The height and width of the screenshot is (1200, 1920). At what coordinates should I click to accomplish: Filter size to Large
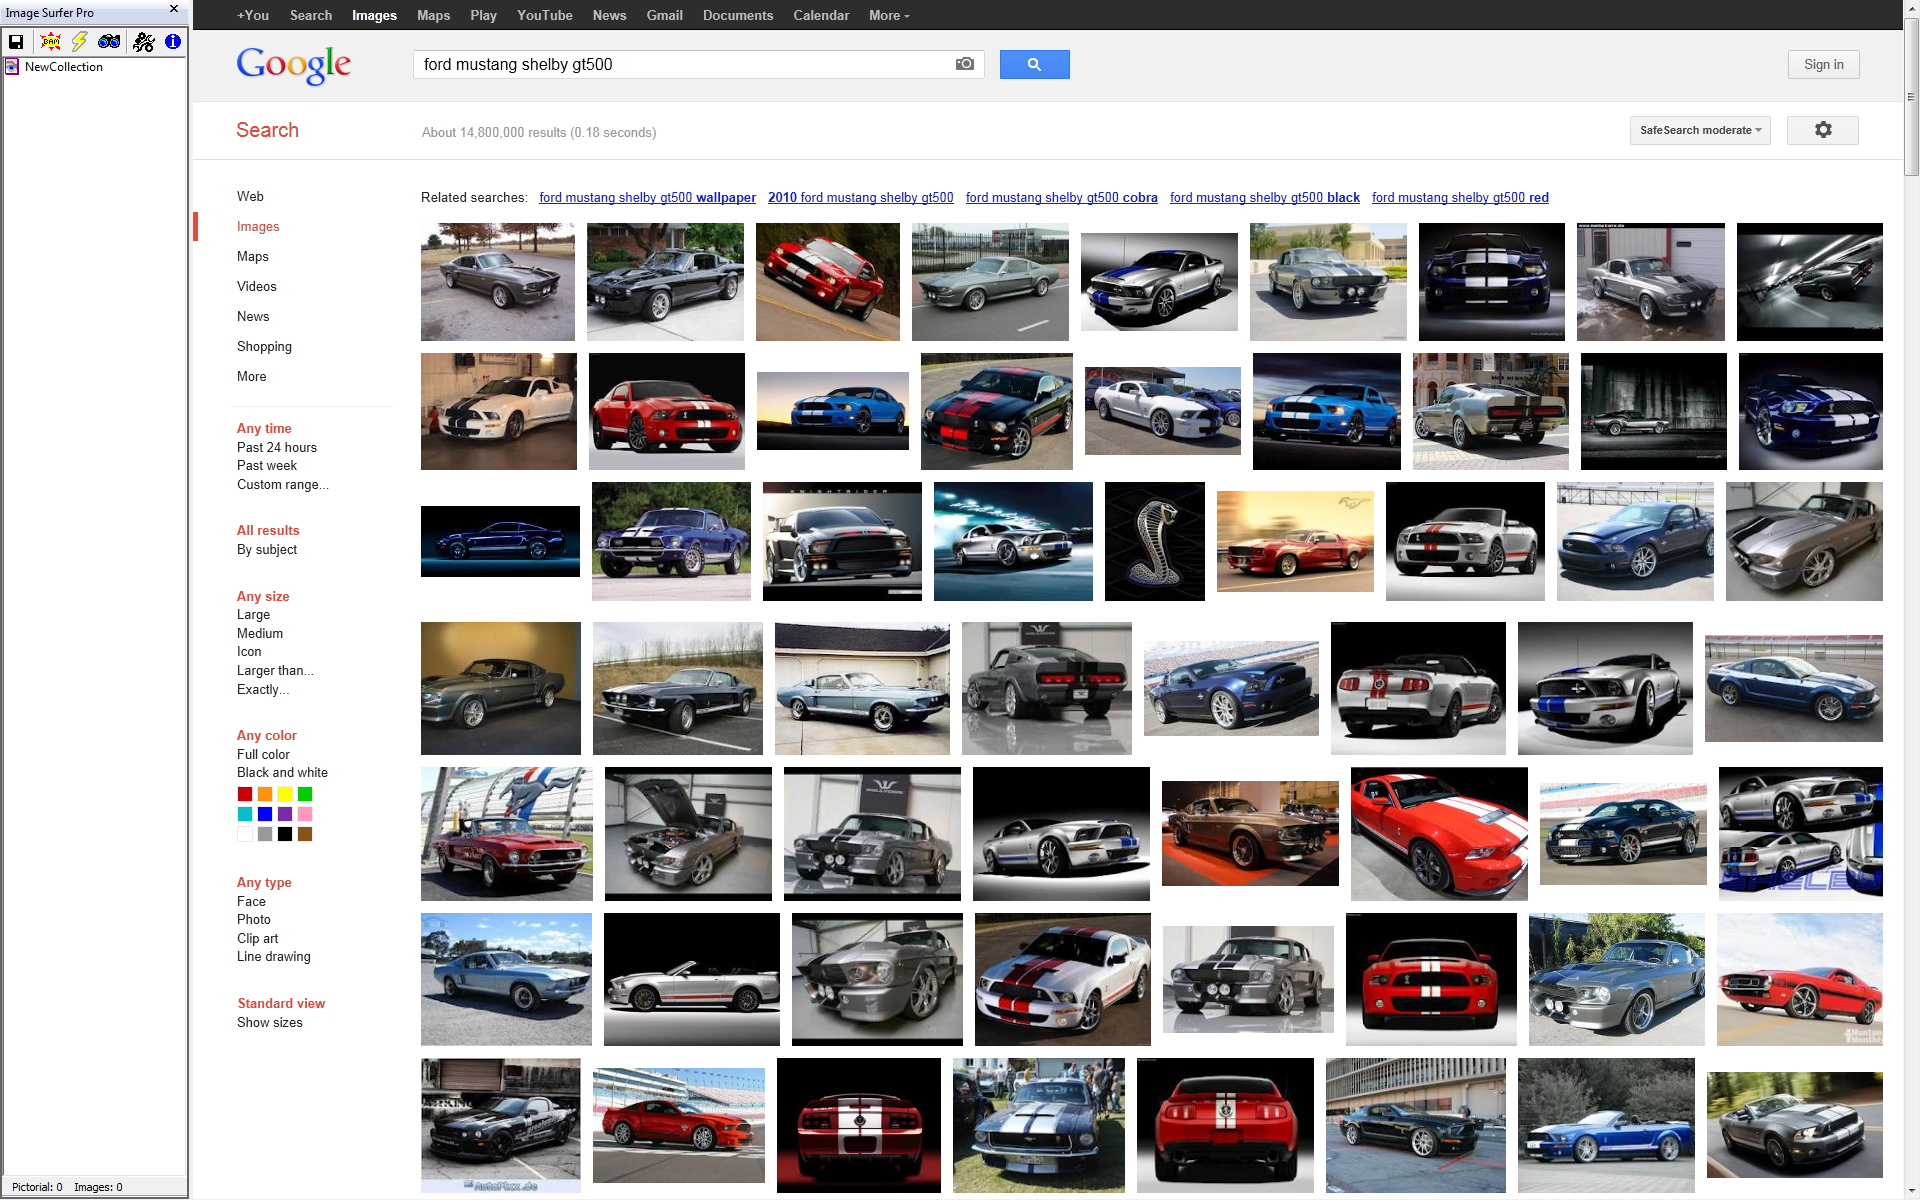coord(253,614)
